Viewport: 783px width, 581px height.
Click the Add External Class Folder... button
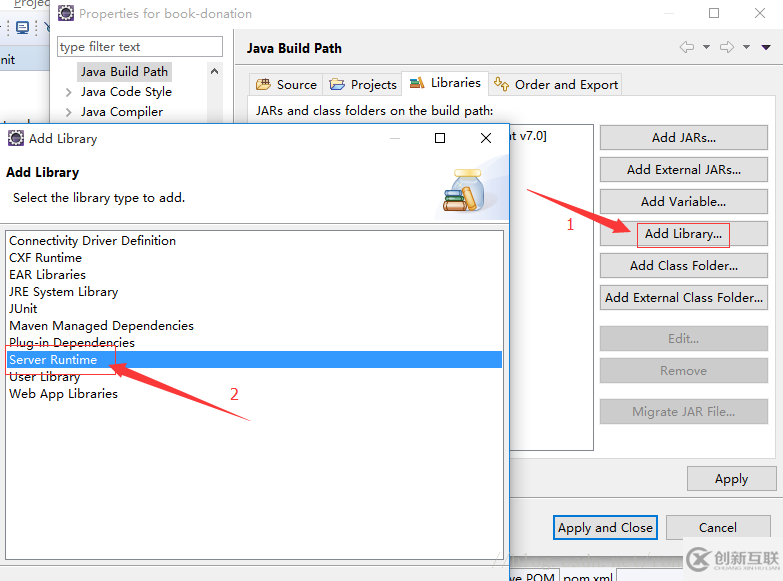coord(684,297)
